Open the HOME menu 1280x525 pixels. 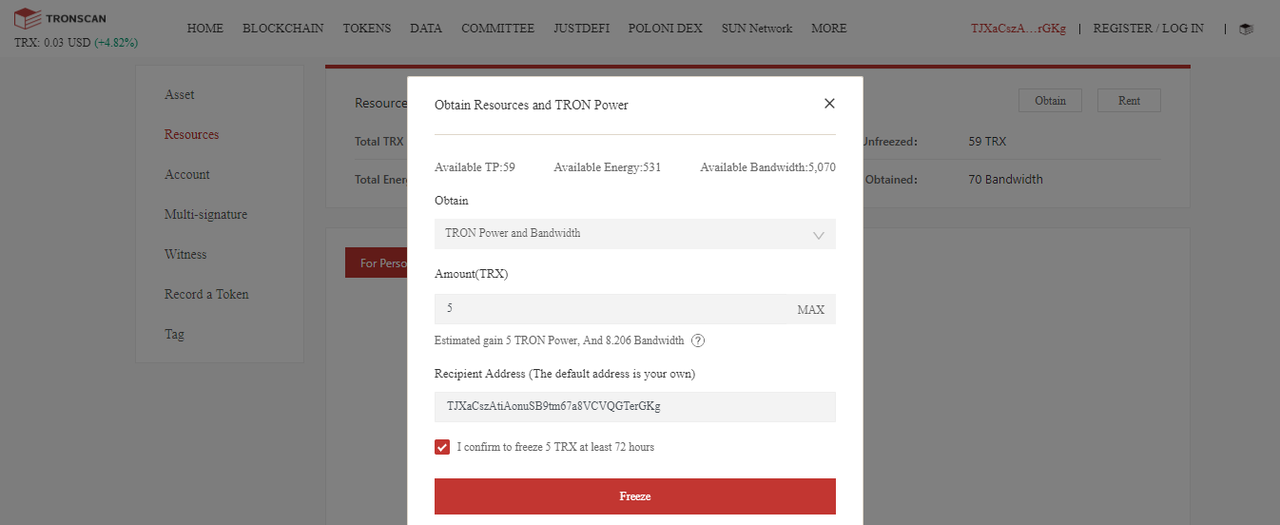[205, 29]
